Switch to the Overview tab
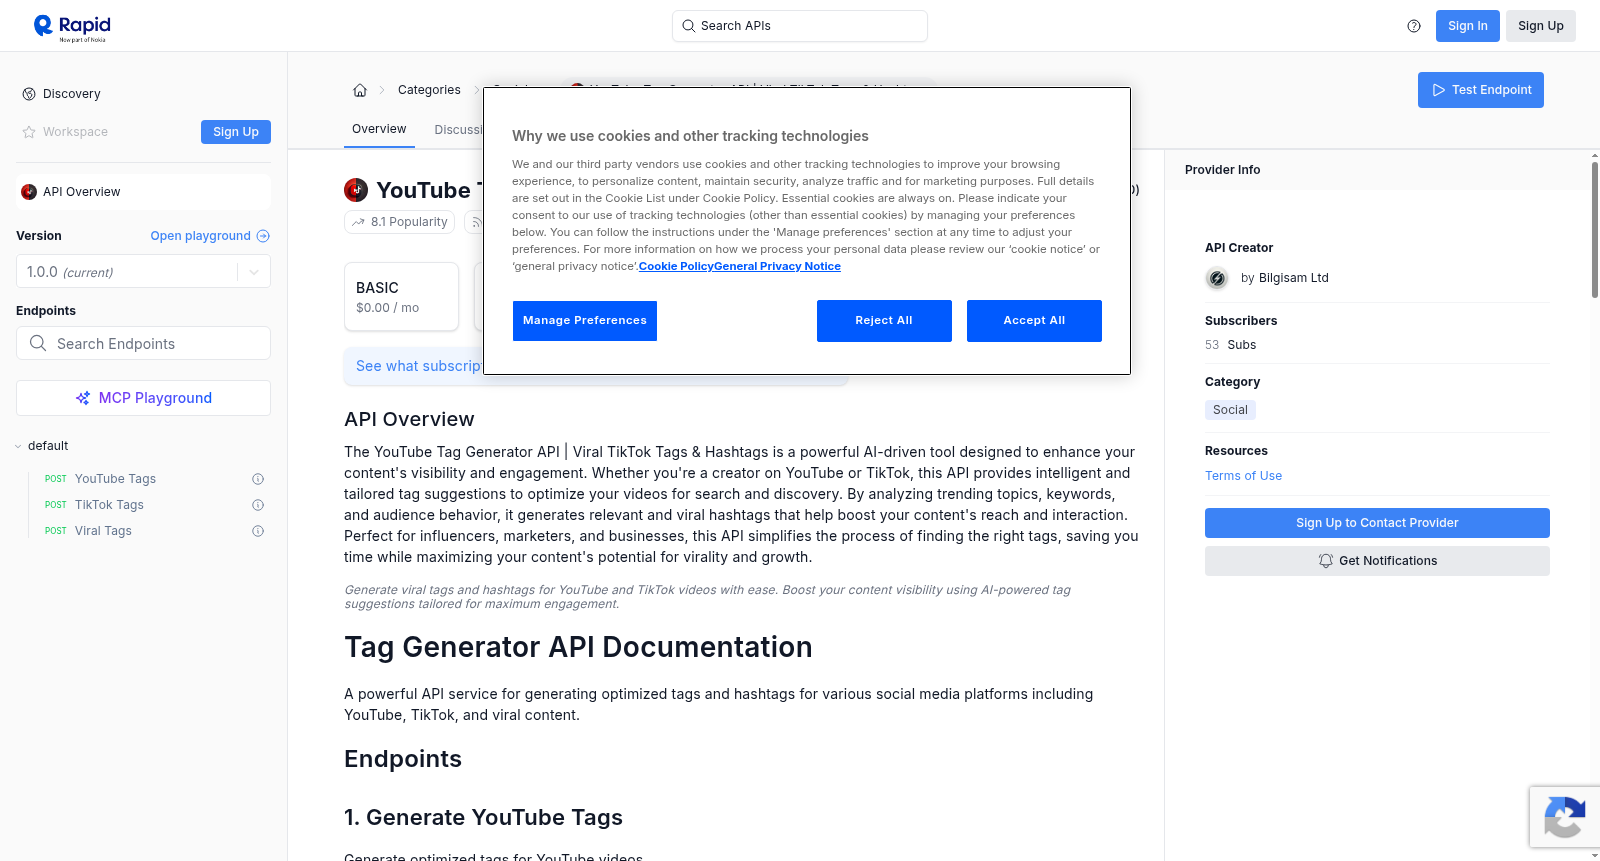This screenshot has width=1600, height=861. coord(379,130)
